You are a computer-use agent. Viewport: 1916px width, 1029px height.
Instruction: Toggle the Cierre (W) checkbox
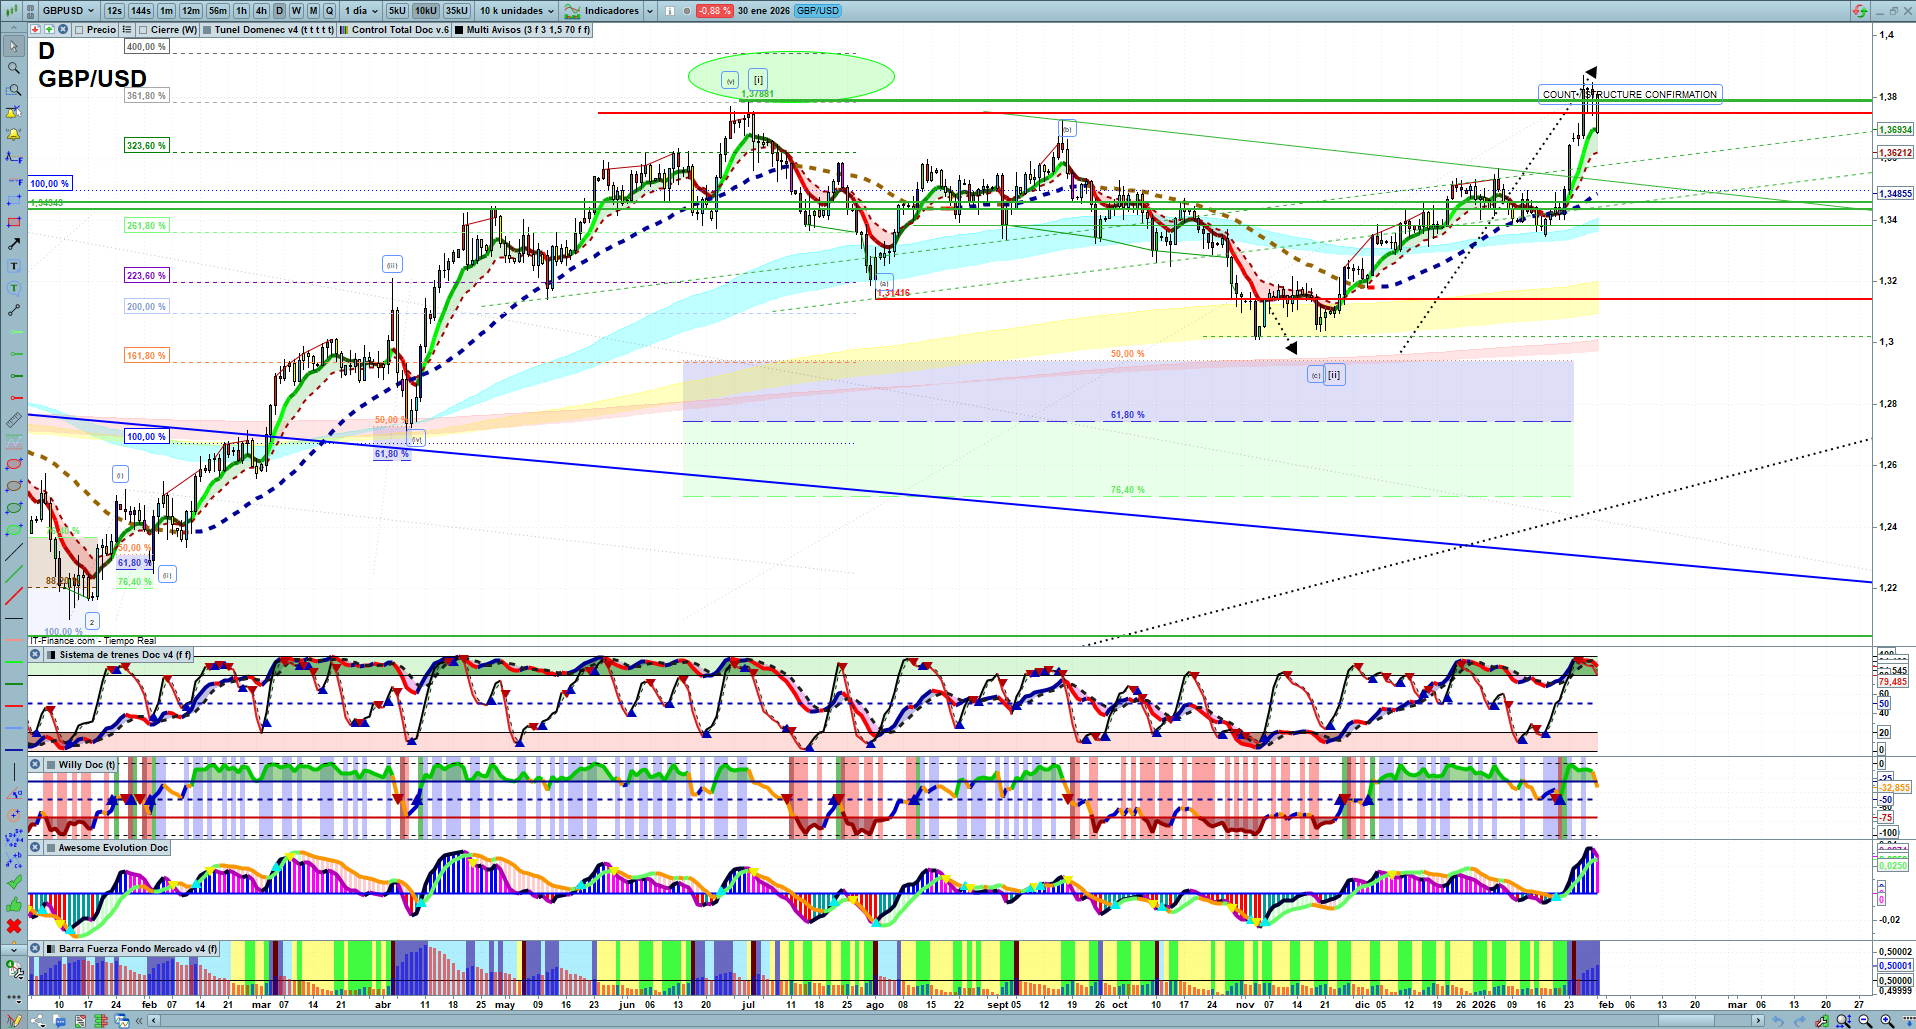pos(143,30)
